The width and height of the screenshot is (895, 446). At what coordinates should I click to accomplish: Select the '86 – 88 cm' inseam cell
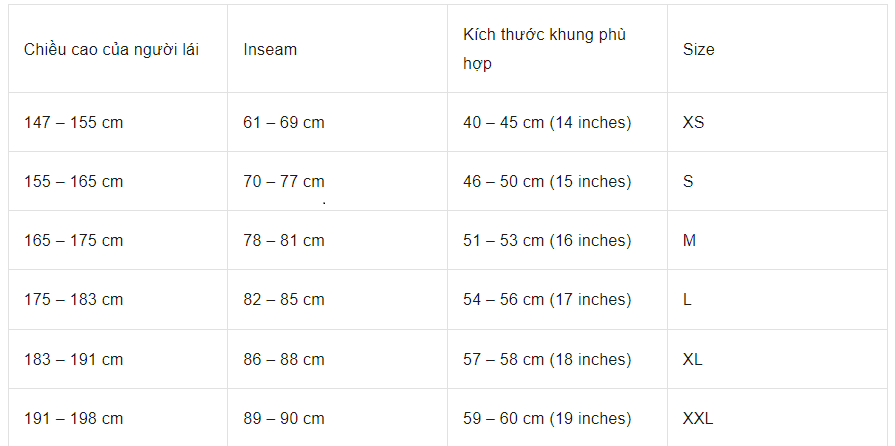pos(284,359)
